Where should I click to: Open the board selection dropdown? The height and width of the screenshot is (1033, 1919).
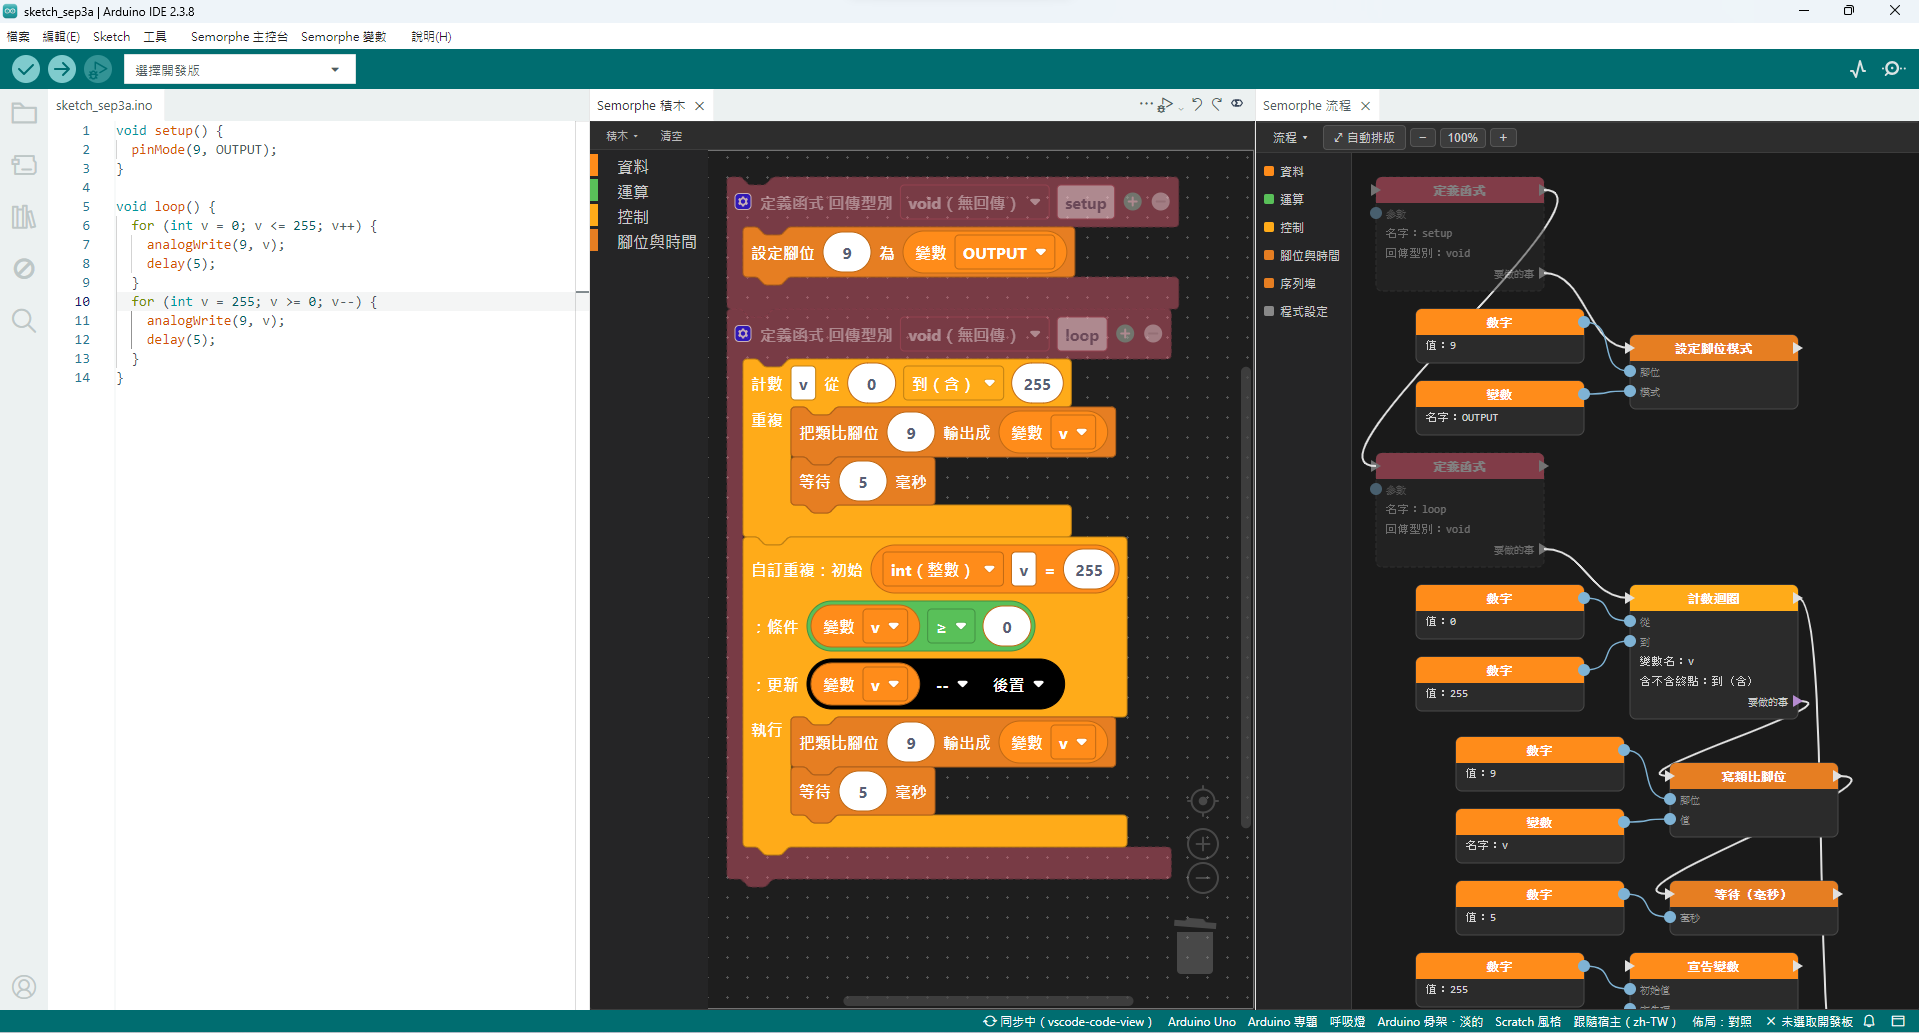[x=240, y=69]
